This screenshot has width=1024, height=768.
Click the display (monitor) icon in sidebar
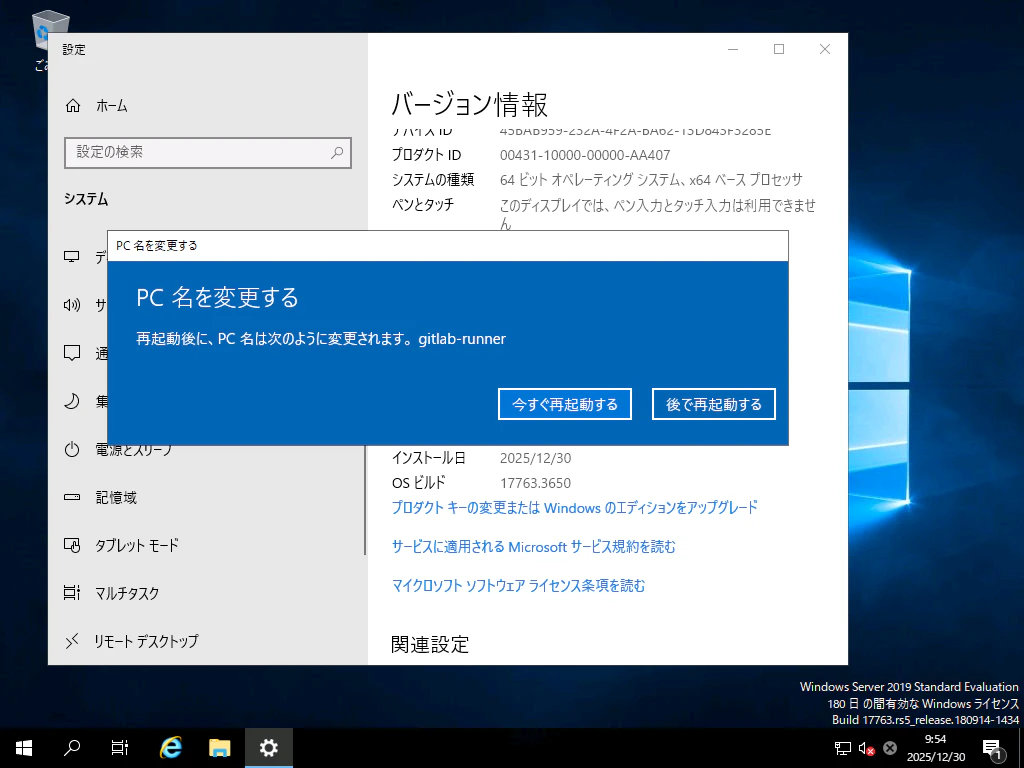(70, 257)
